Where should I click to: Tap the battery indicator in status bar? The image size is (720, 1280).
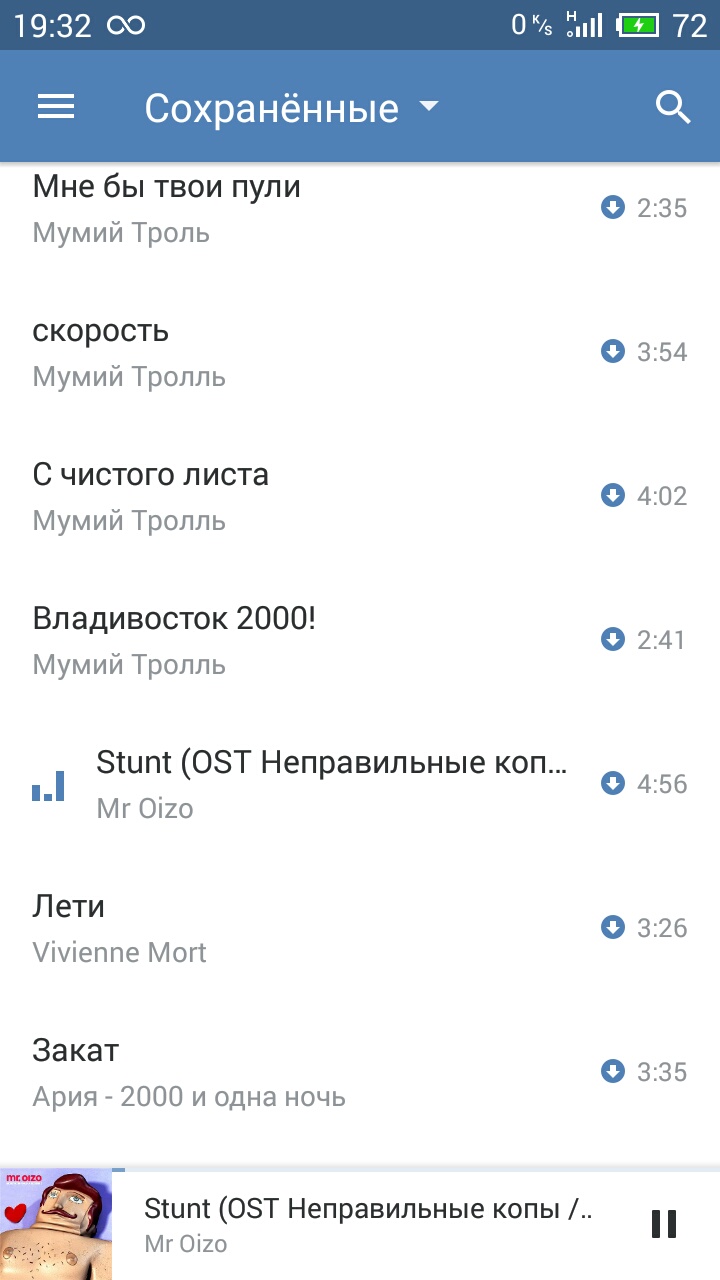click(639, 25)
